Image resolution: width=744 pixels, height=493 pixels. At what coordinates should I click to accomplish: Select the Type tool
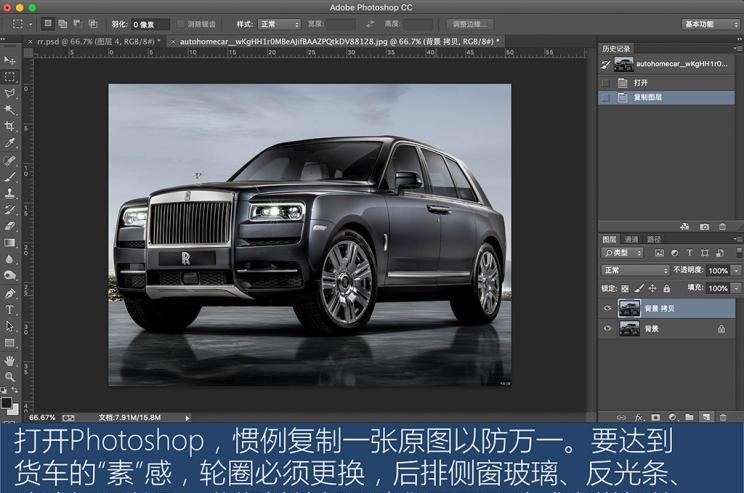pyautogui.click(x=9, y=310)
